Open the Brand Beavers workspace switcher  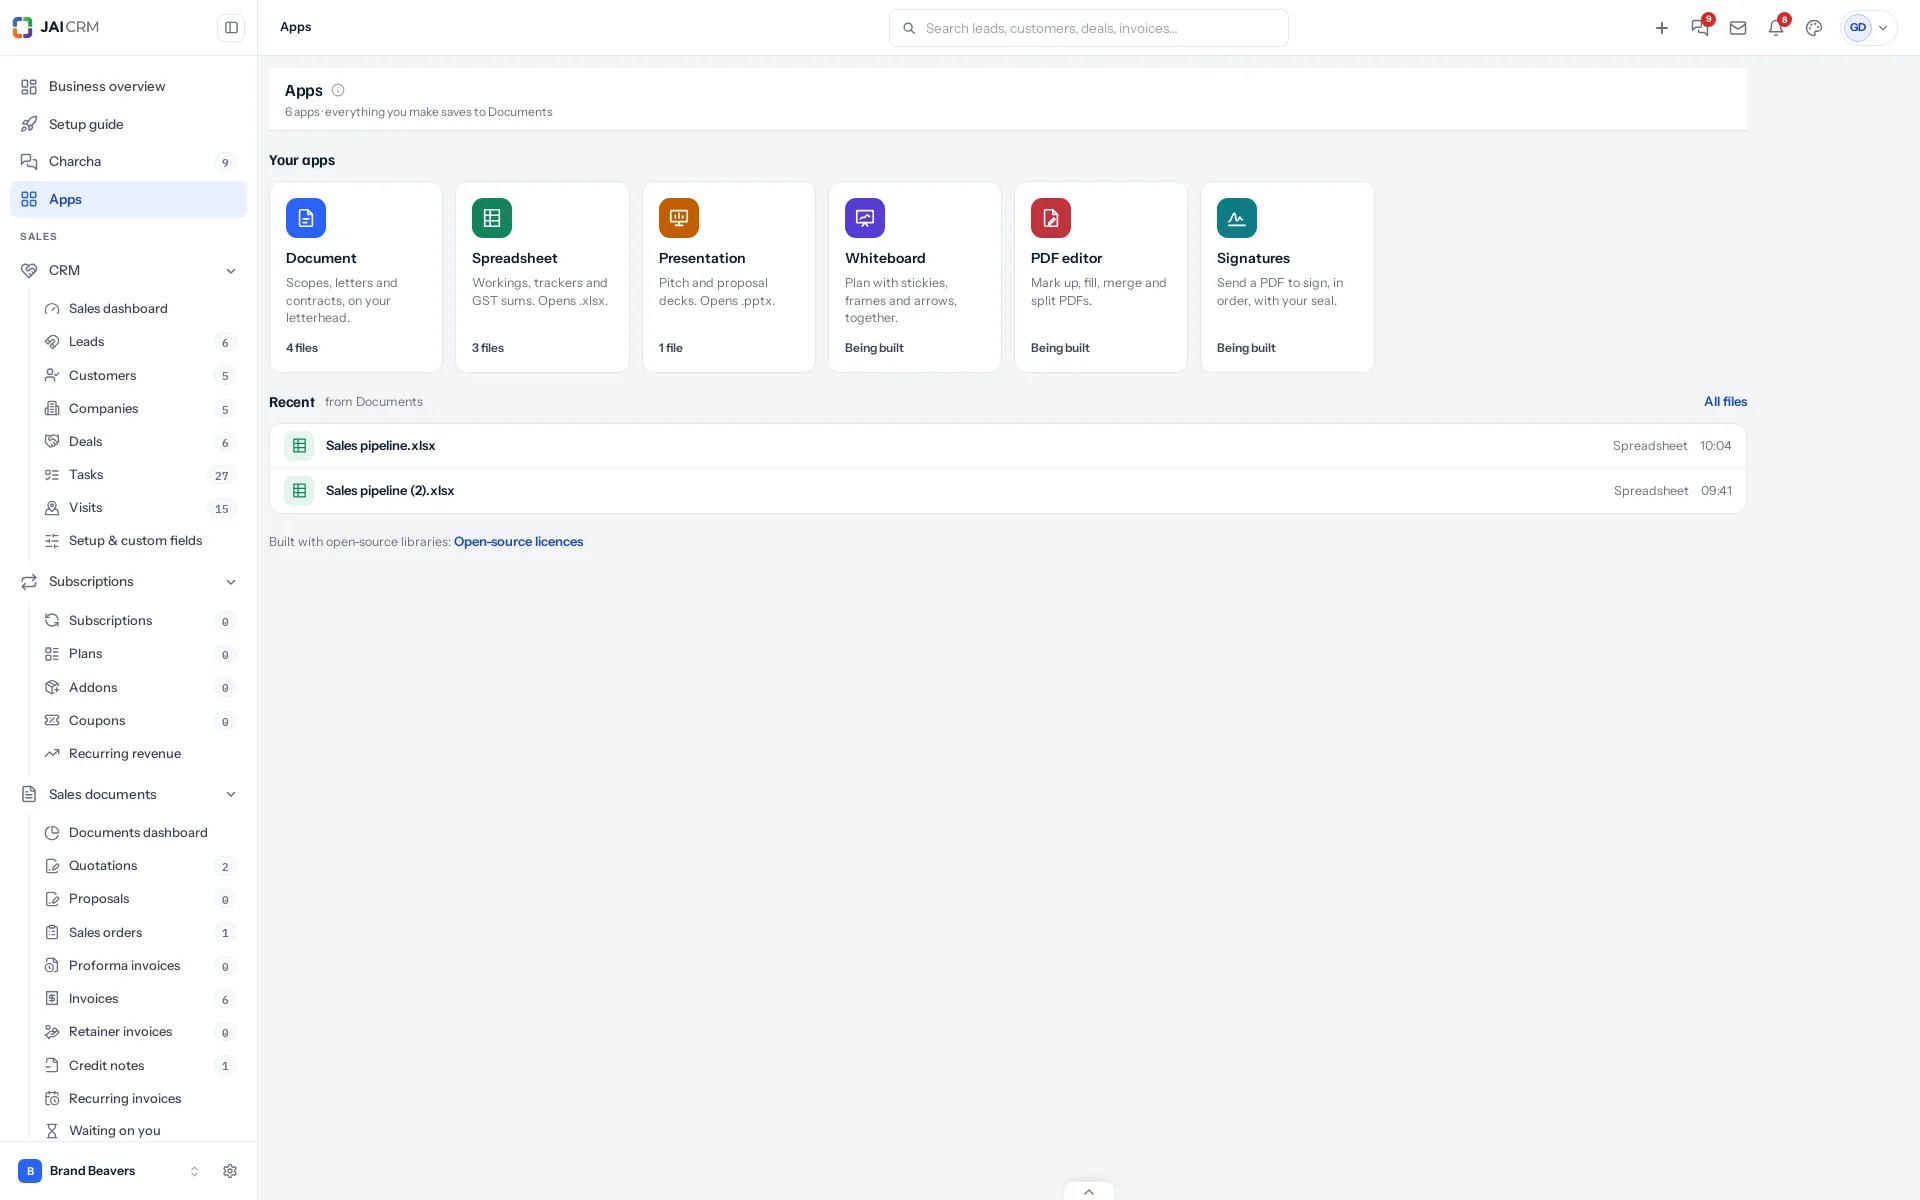coord(109,1171)
